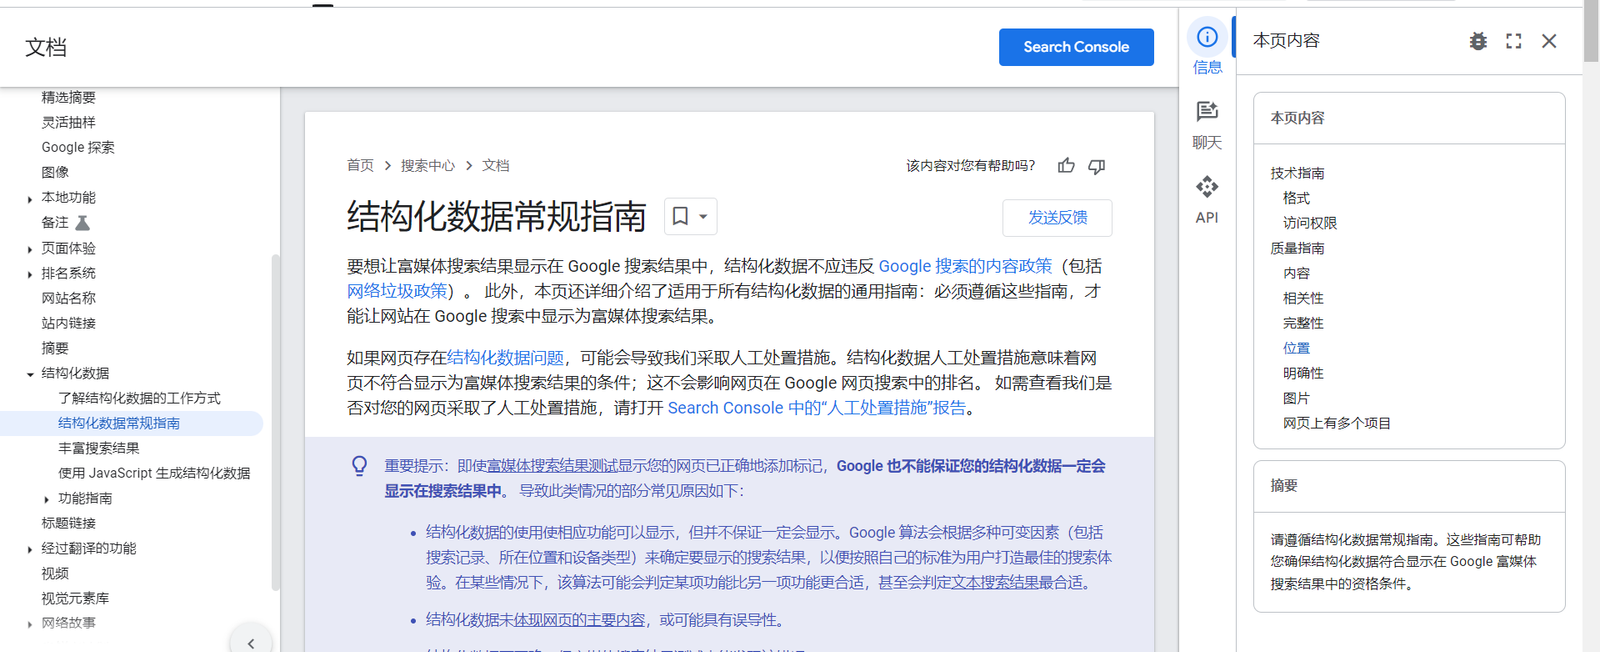The image size is (1600, 652).
Task: Jump to 格式 in page contents
Action: pos(1296,198)
